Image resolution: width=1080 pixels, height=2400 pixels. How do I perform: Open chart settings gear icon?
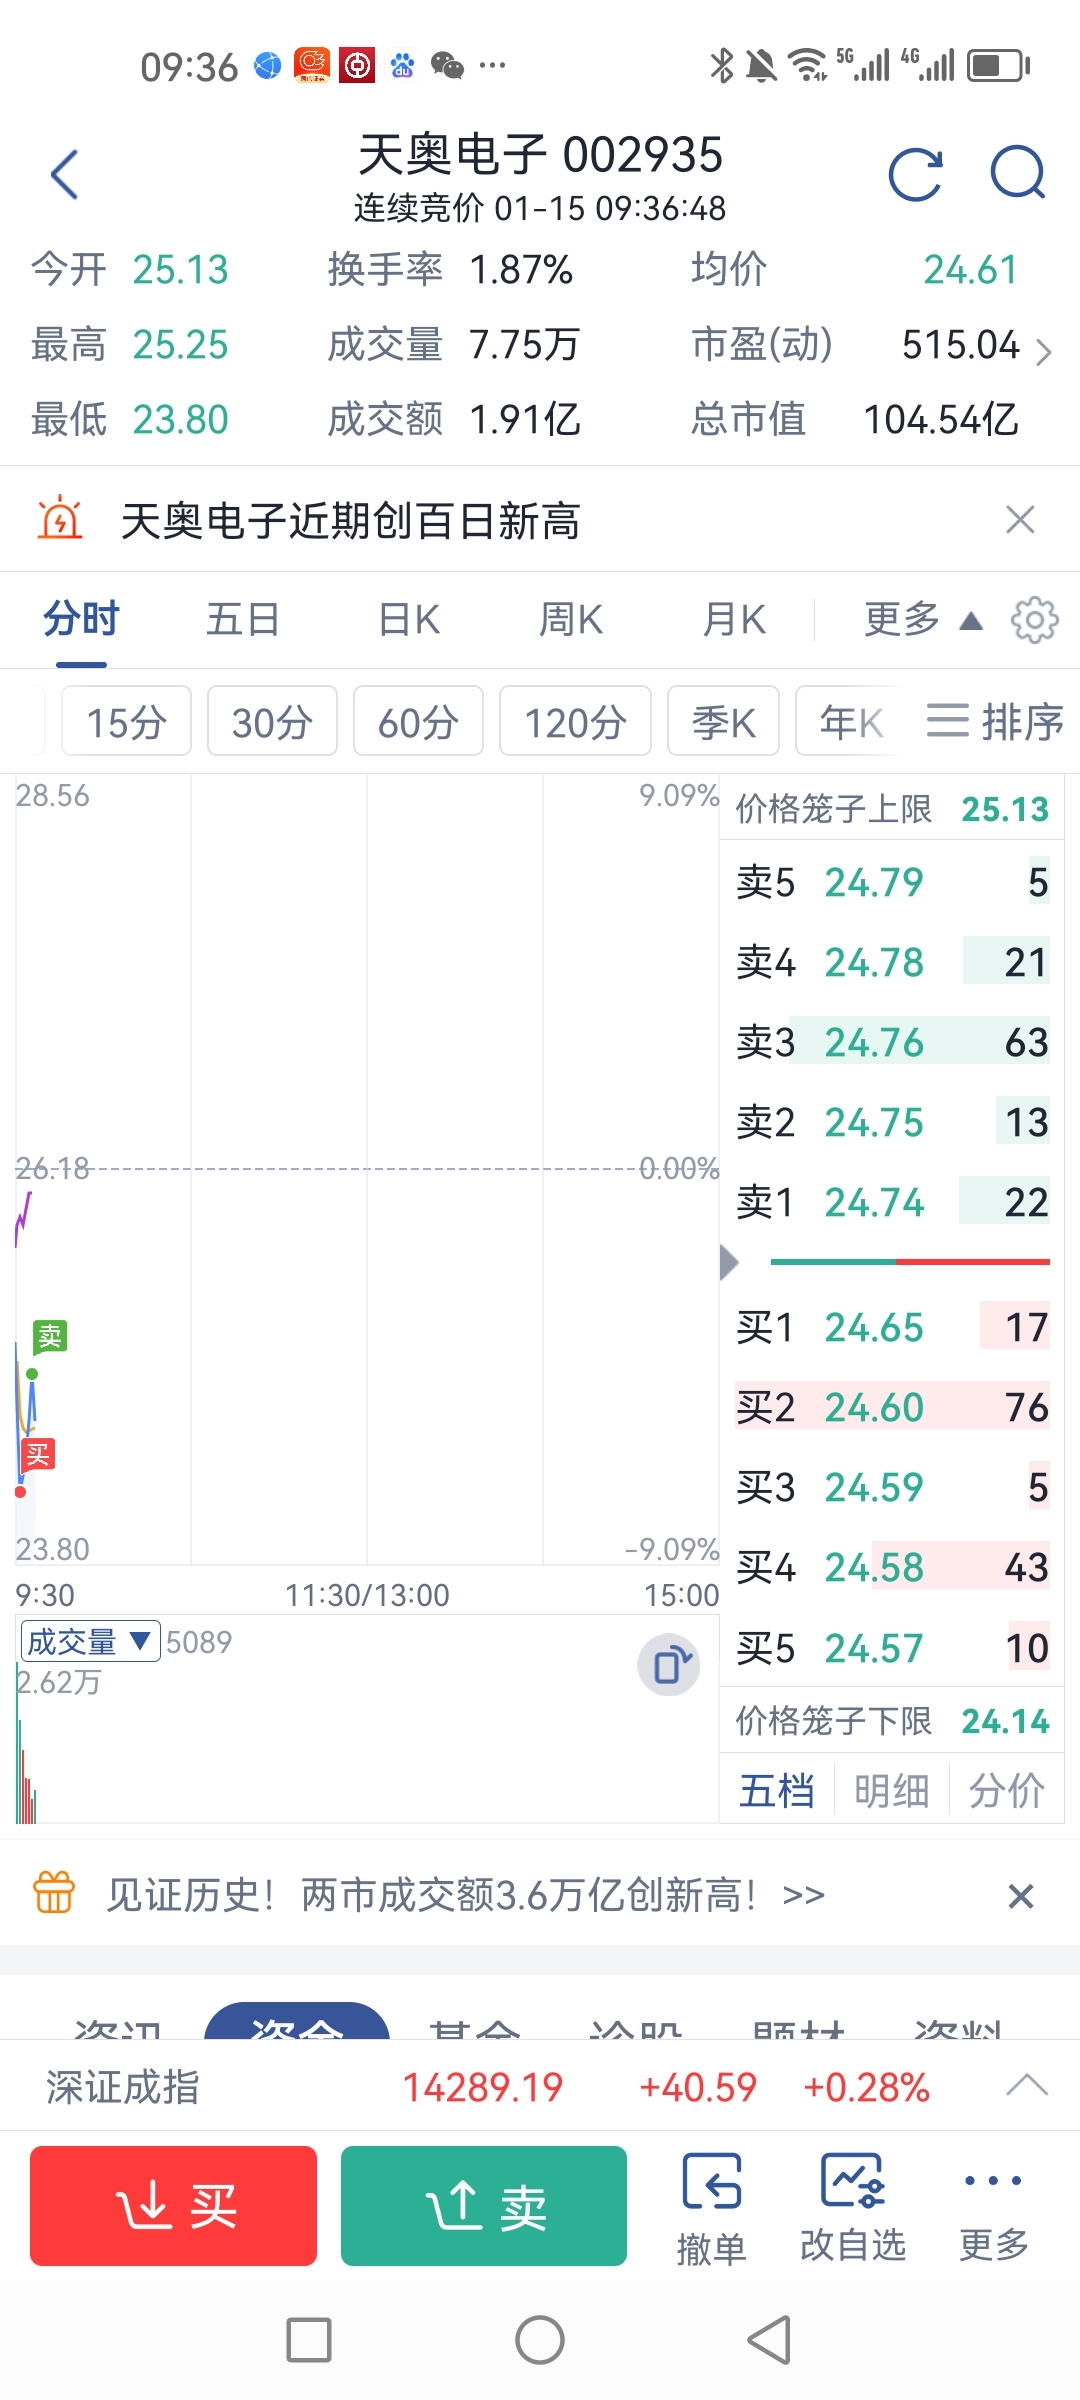coord(1034,620)
